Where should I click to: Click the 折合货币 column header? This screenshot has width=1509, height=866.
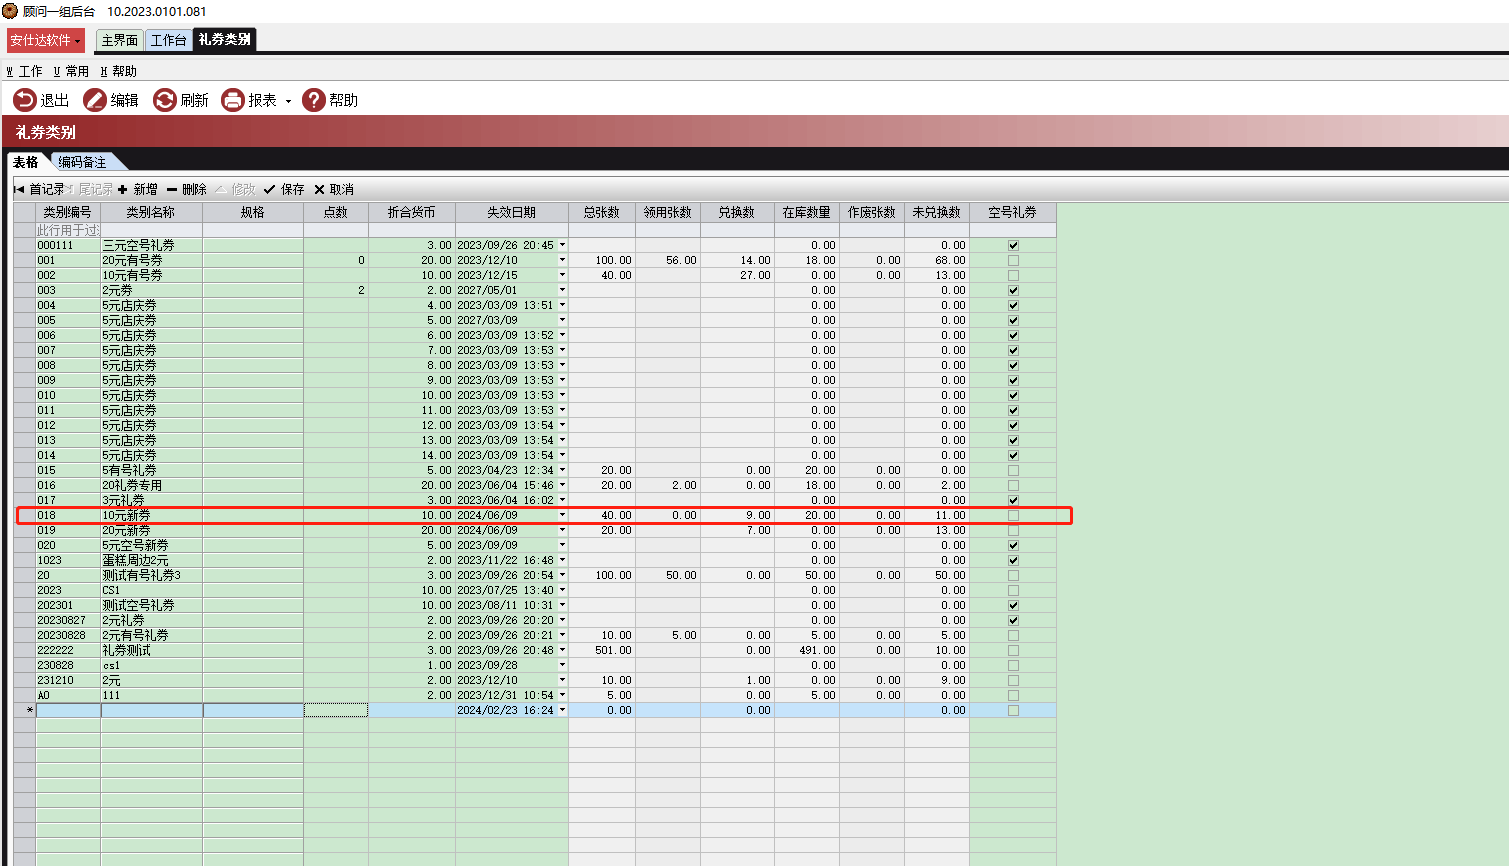[412, 212]
